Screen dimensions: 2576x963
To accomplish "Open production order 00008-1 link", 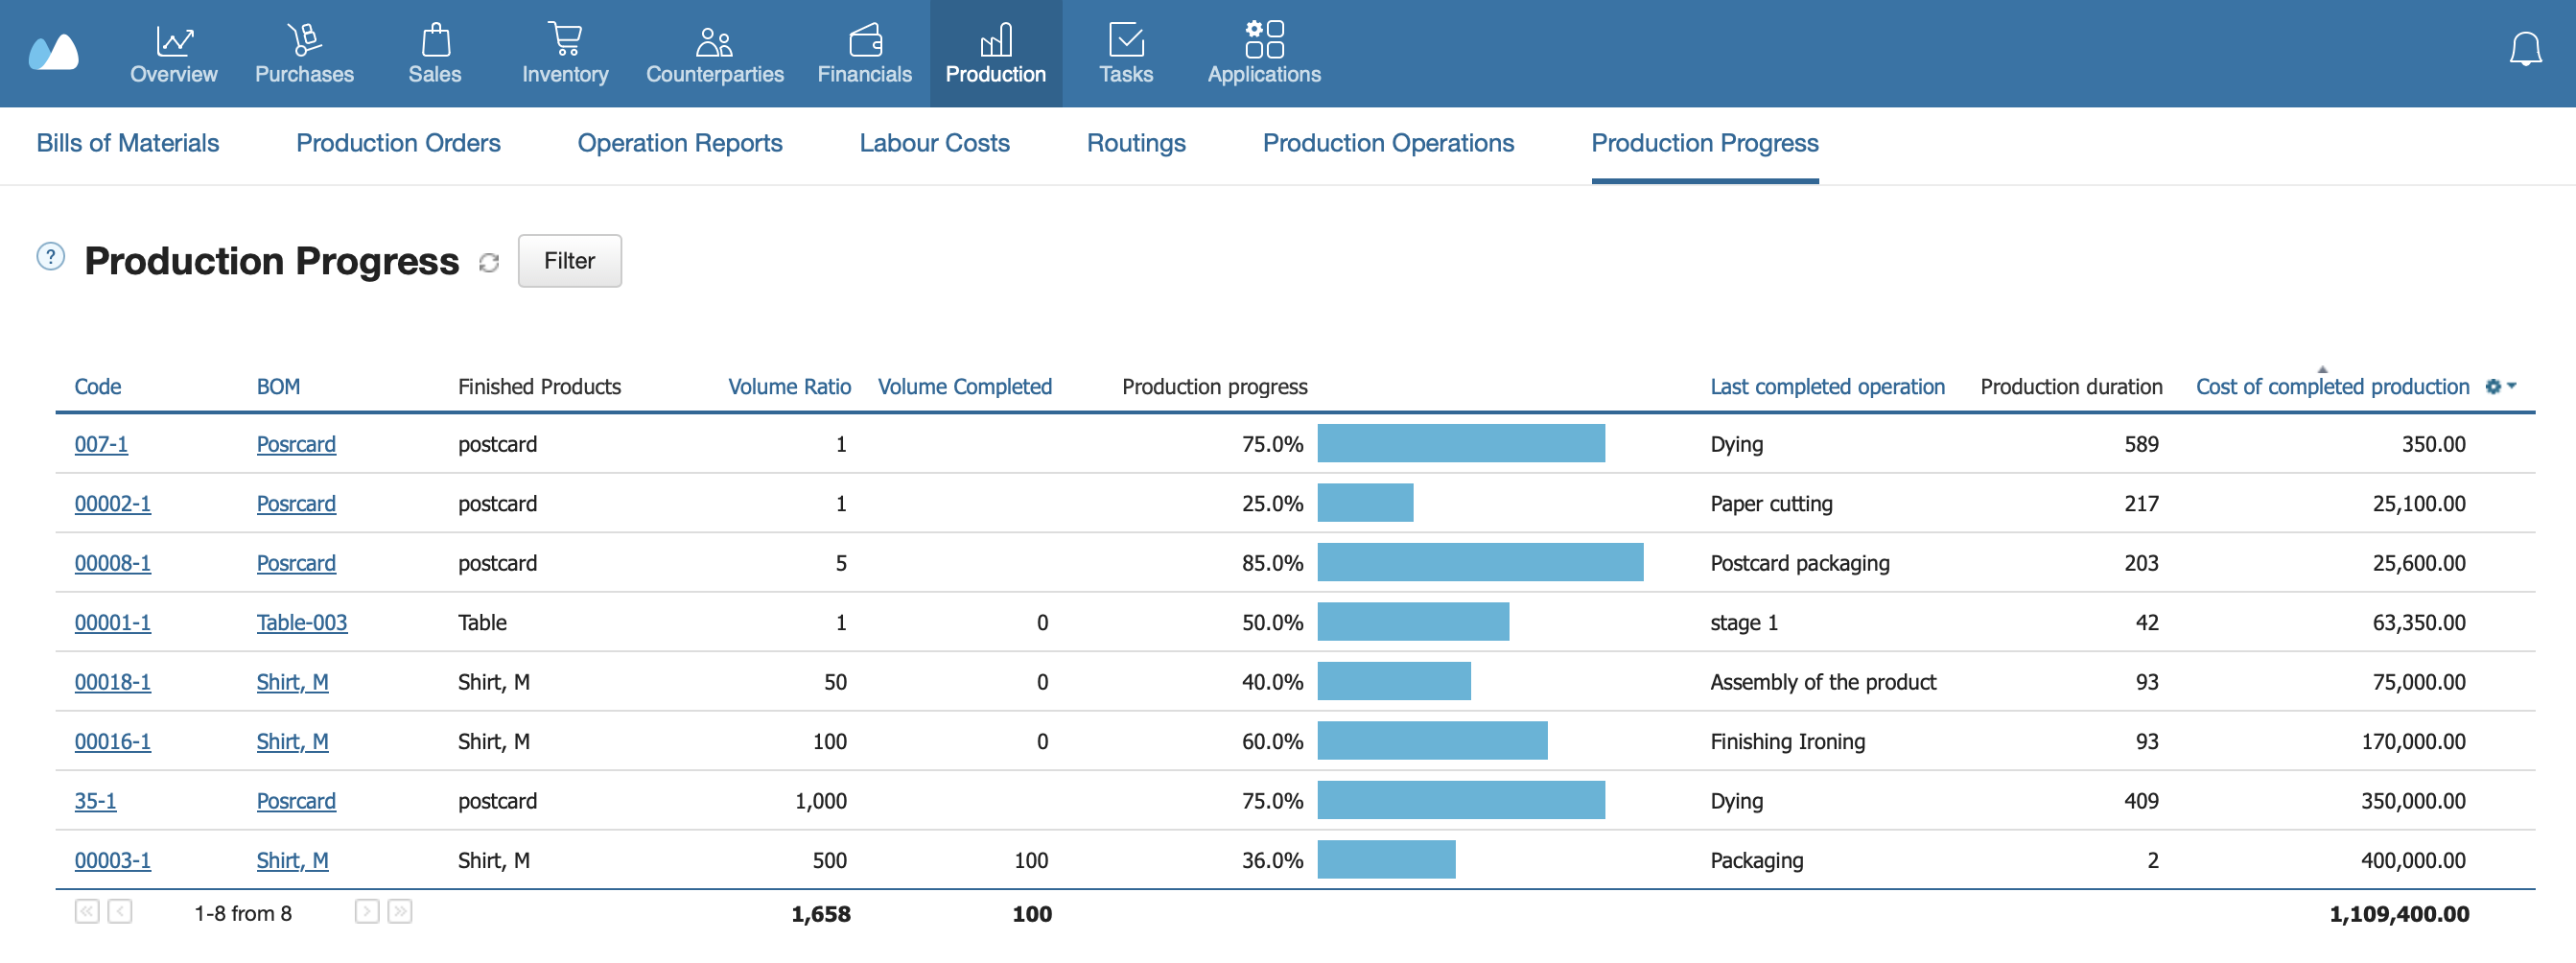I will tap(113, 563).
